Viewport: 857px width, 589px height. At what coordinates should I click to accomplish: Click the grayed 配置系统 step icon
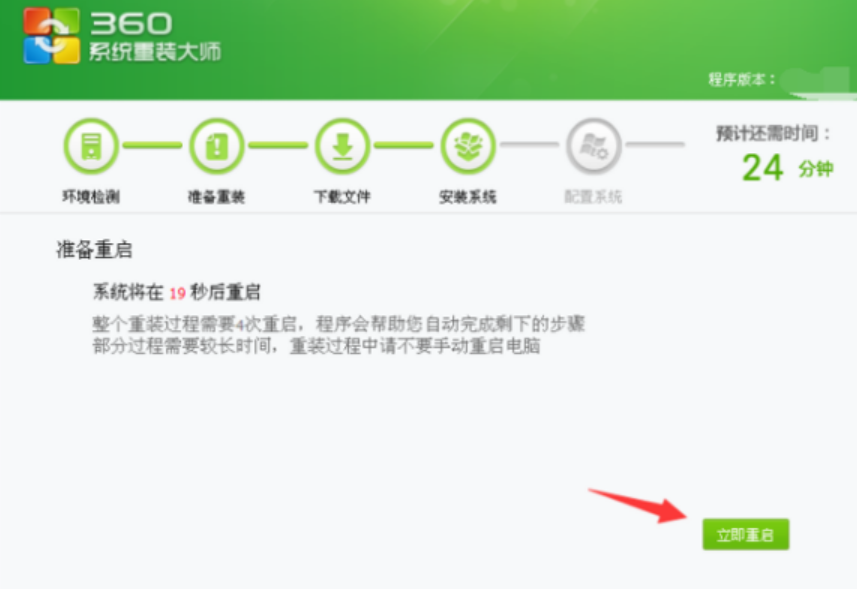[594, 146]
